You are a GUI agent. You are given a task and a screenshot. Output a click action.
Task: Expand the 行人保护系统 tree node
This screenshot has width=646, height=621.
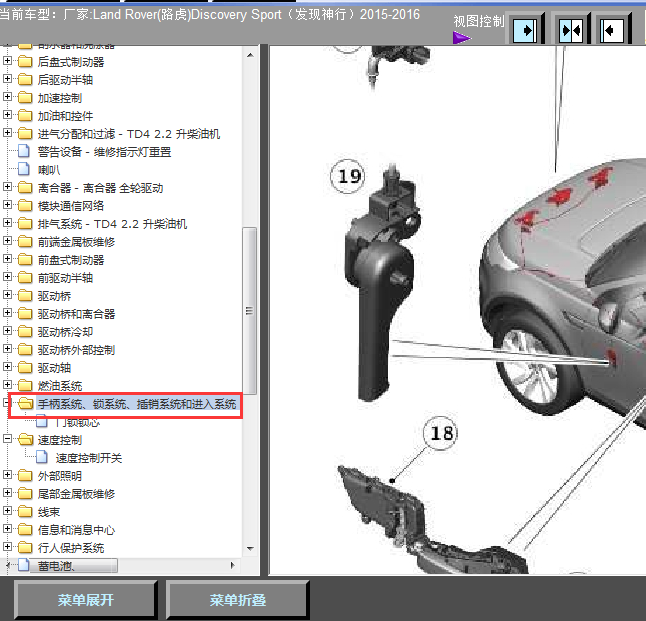click(x=7, y=546)
